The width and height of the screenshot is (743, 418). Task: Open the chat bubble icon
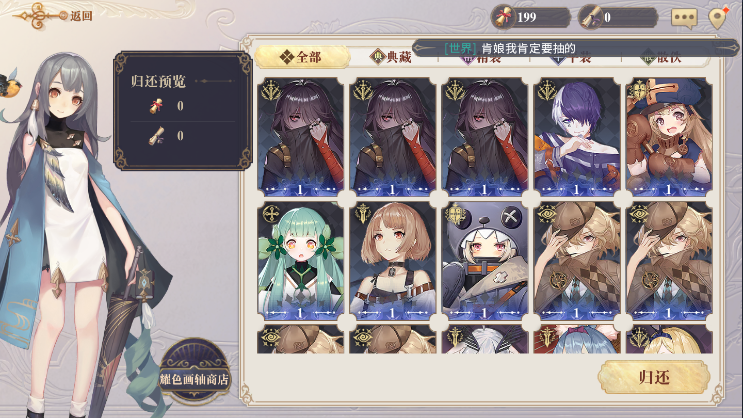point(684,18)
